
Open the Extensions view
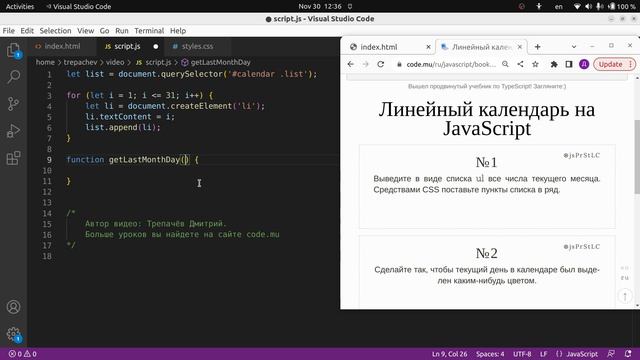[x=13, y=158]
